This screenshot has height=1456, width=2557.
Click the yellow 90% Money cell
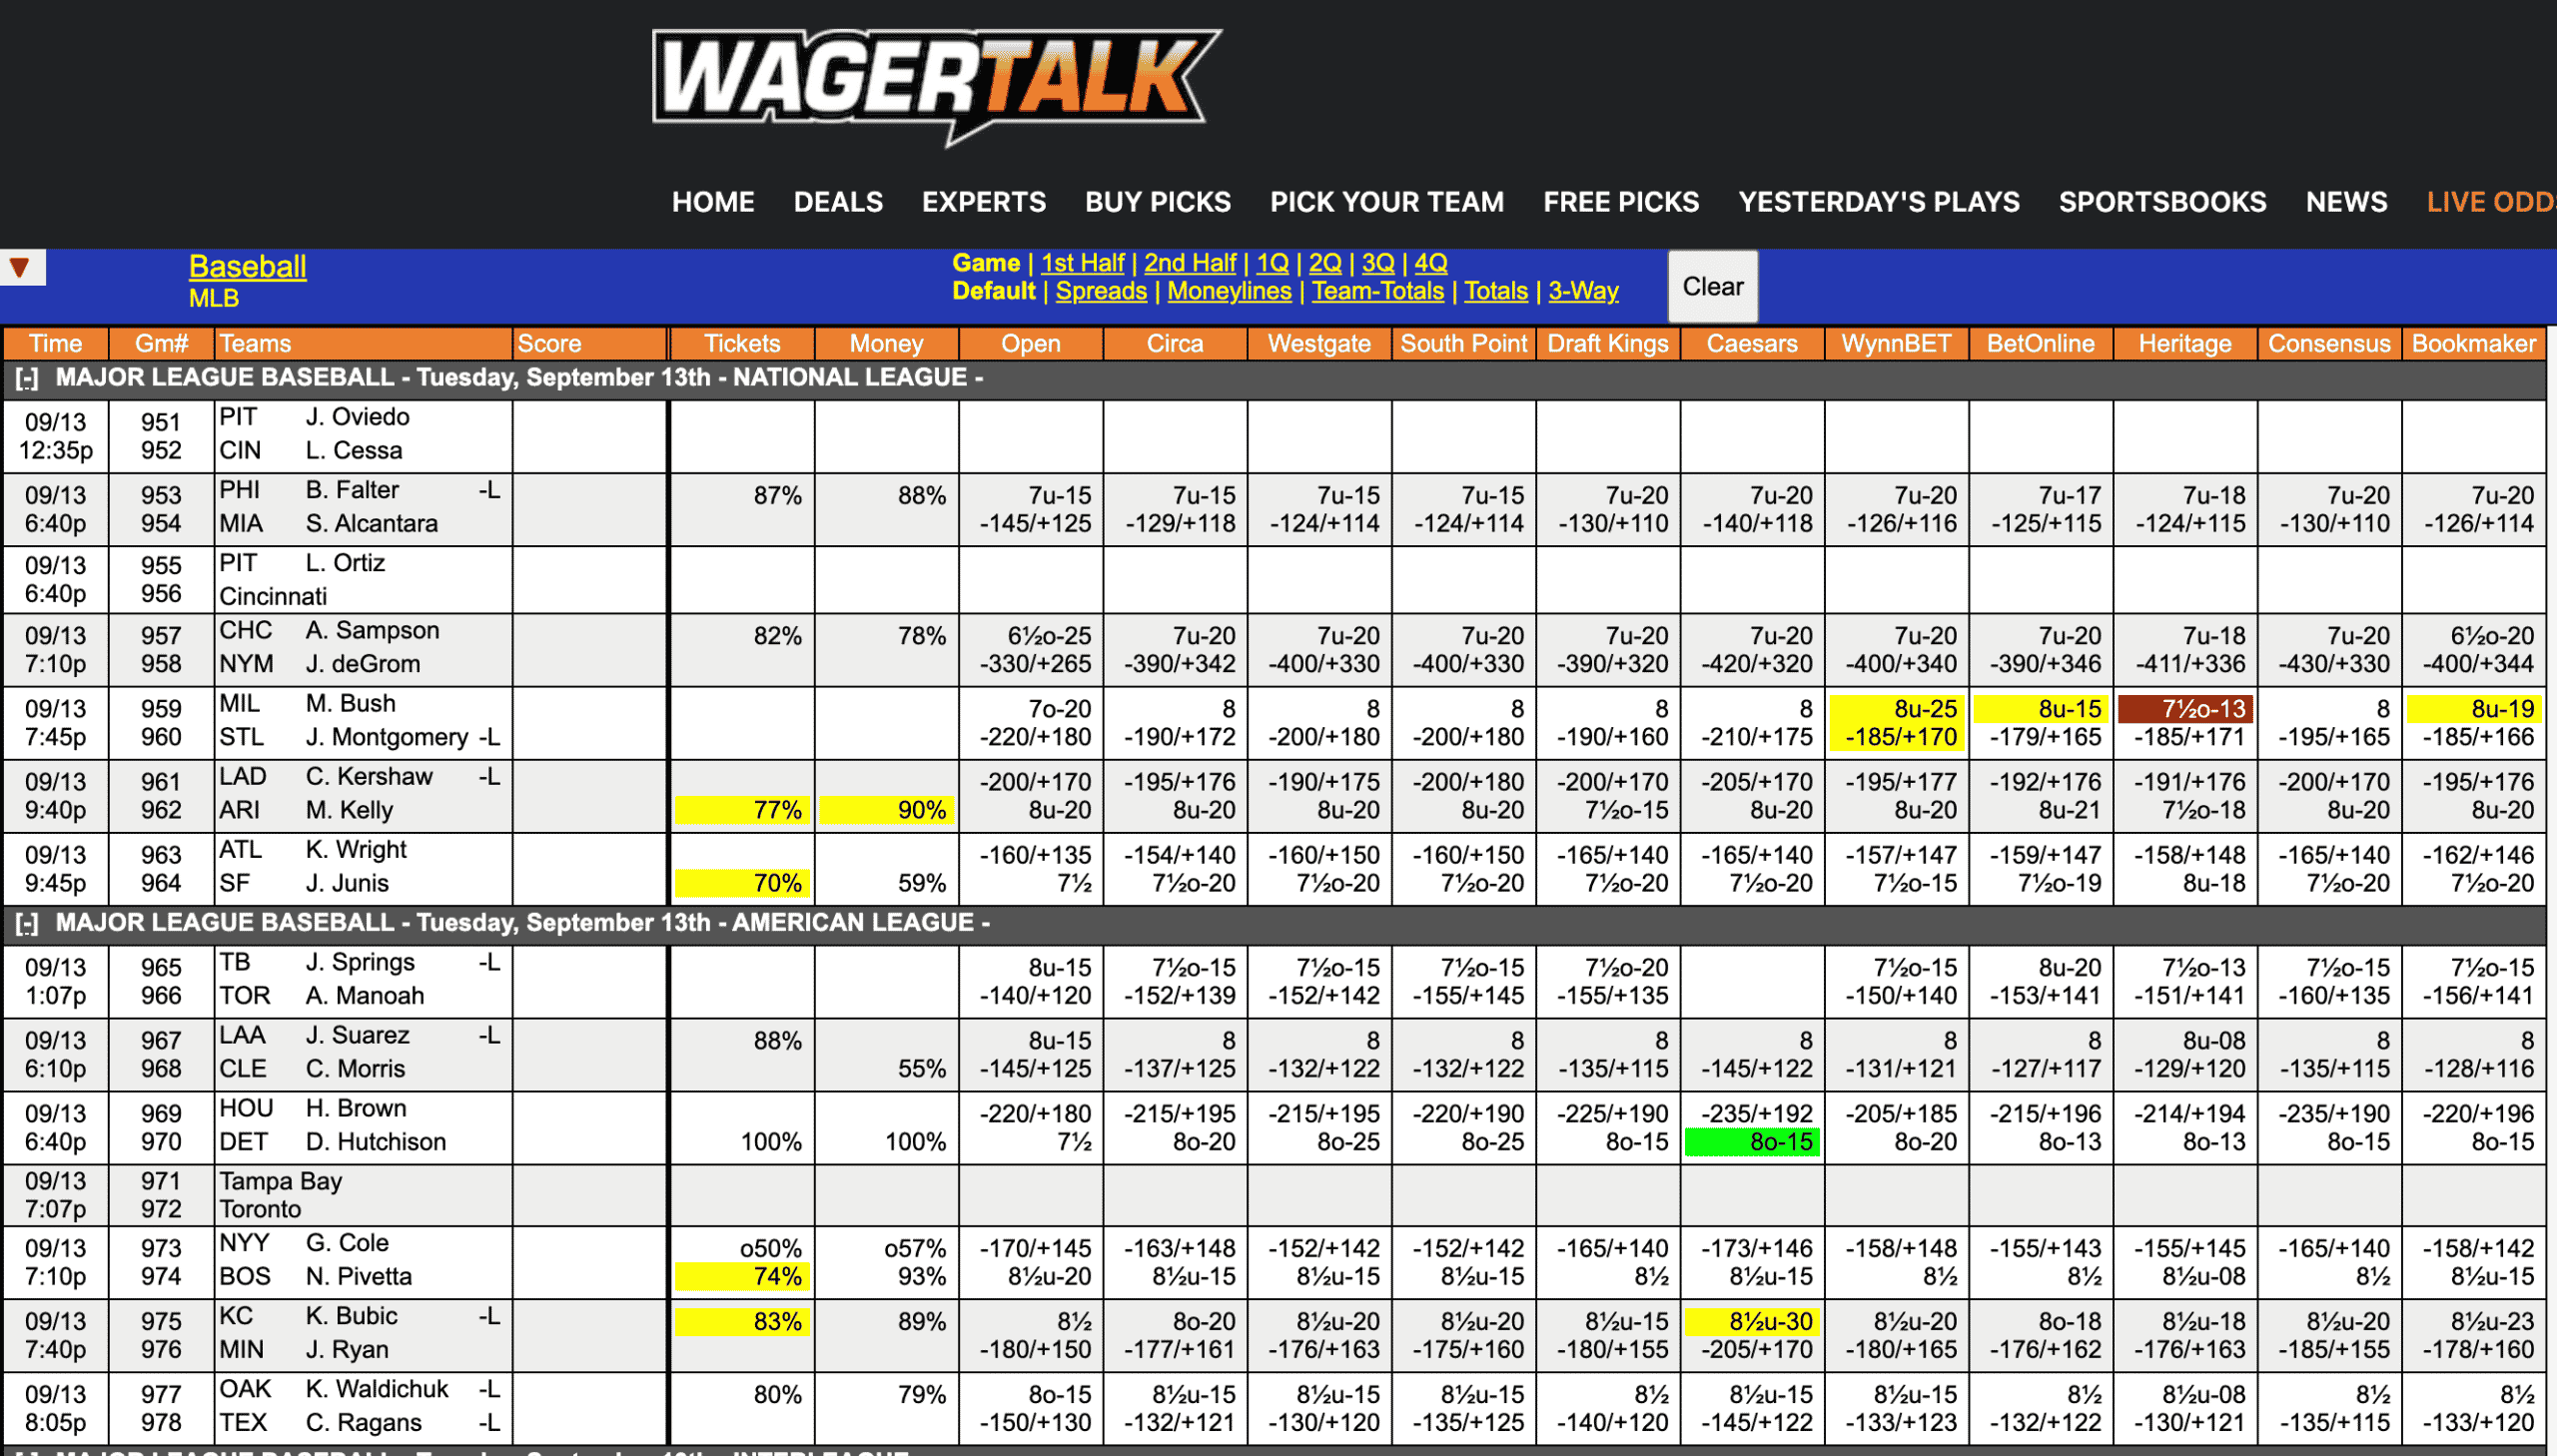(886, 810)
